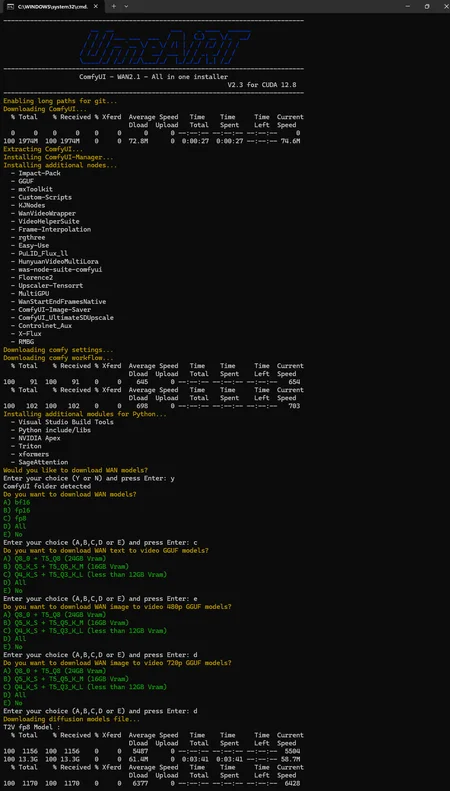Click 'Would you like to download WAN models?' prompt
The width and height of the screenshot is (450, 791).
[x=76, y=470]
